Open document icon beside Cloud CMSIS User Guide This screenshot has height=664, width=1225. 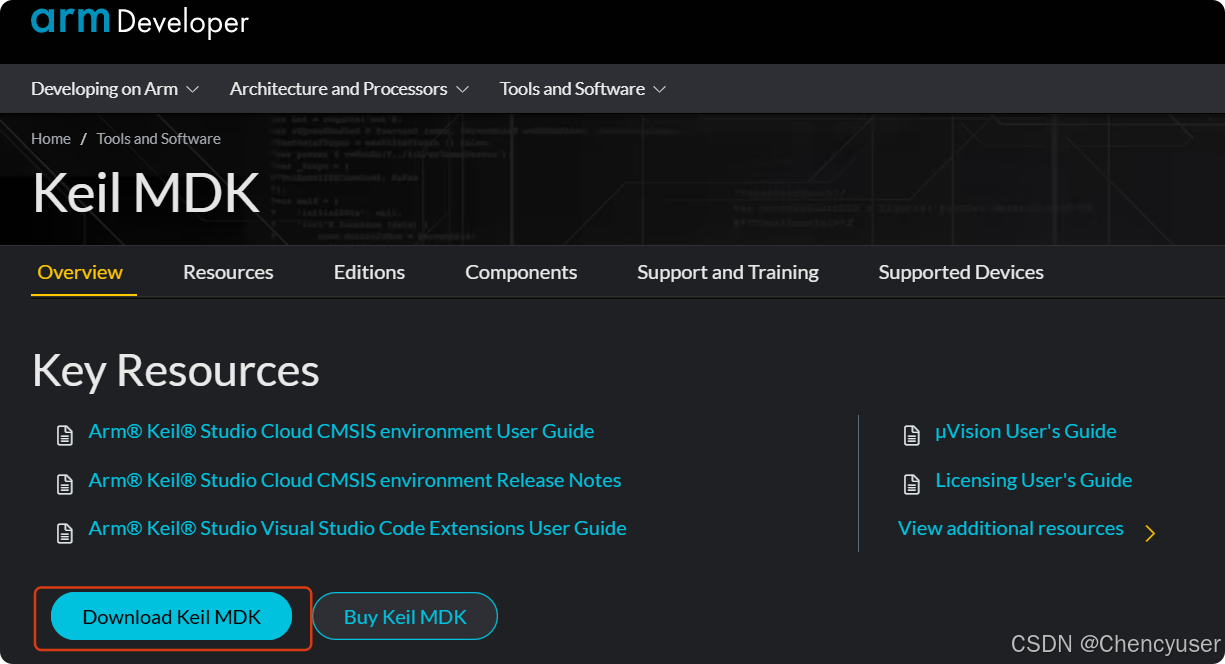coord(65,435)
